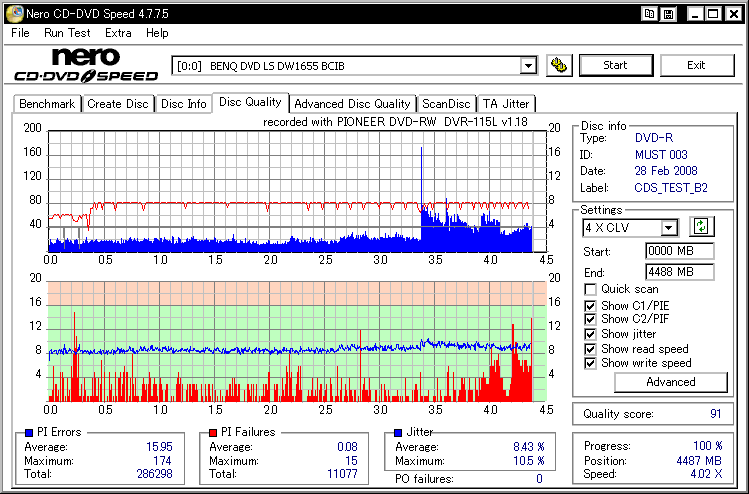Click the green refresh speed icon
The height and width of the screenshot is (494, 749).
[701, 226]
